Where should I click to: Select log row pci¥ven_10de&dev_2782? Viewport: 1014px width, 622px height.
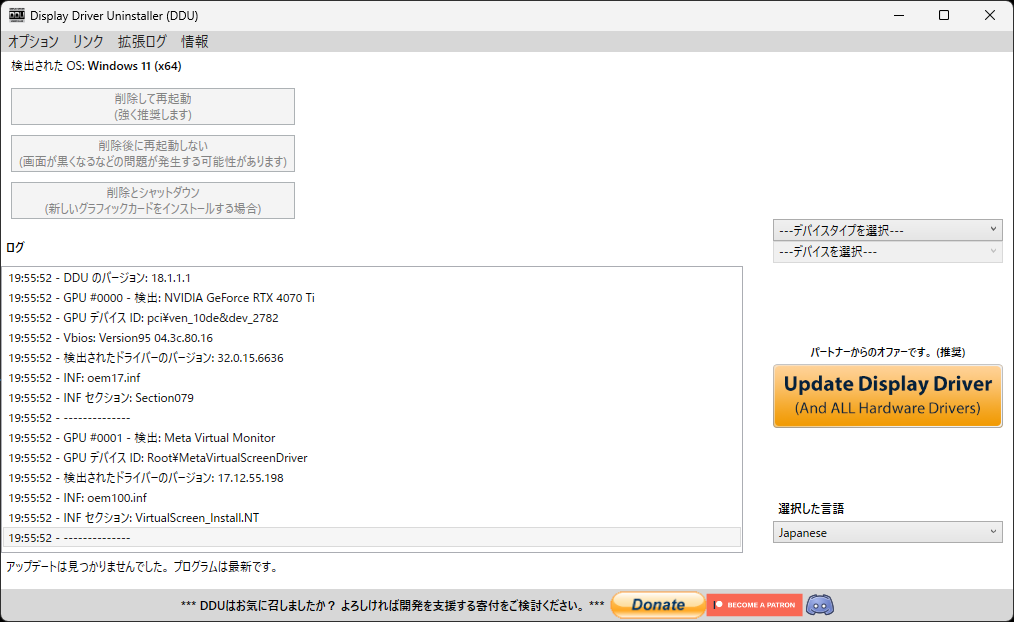point(372,318)
